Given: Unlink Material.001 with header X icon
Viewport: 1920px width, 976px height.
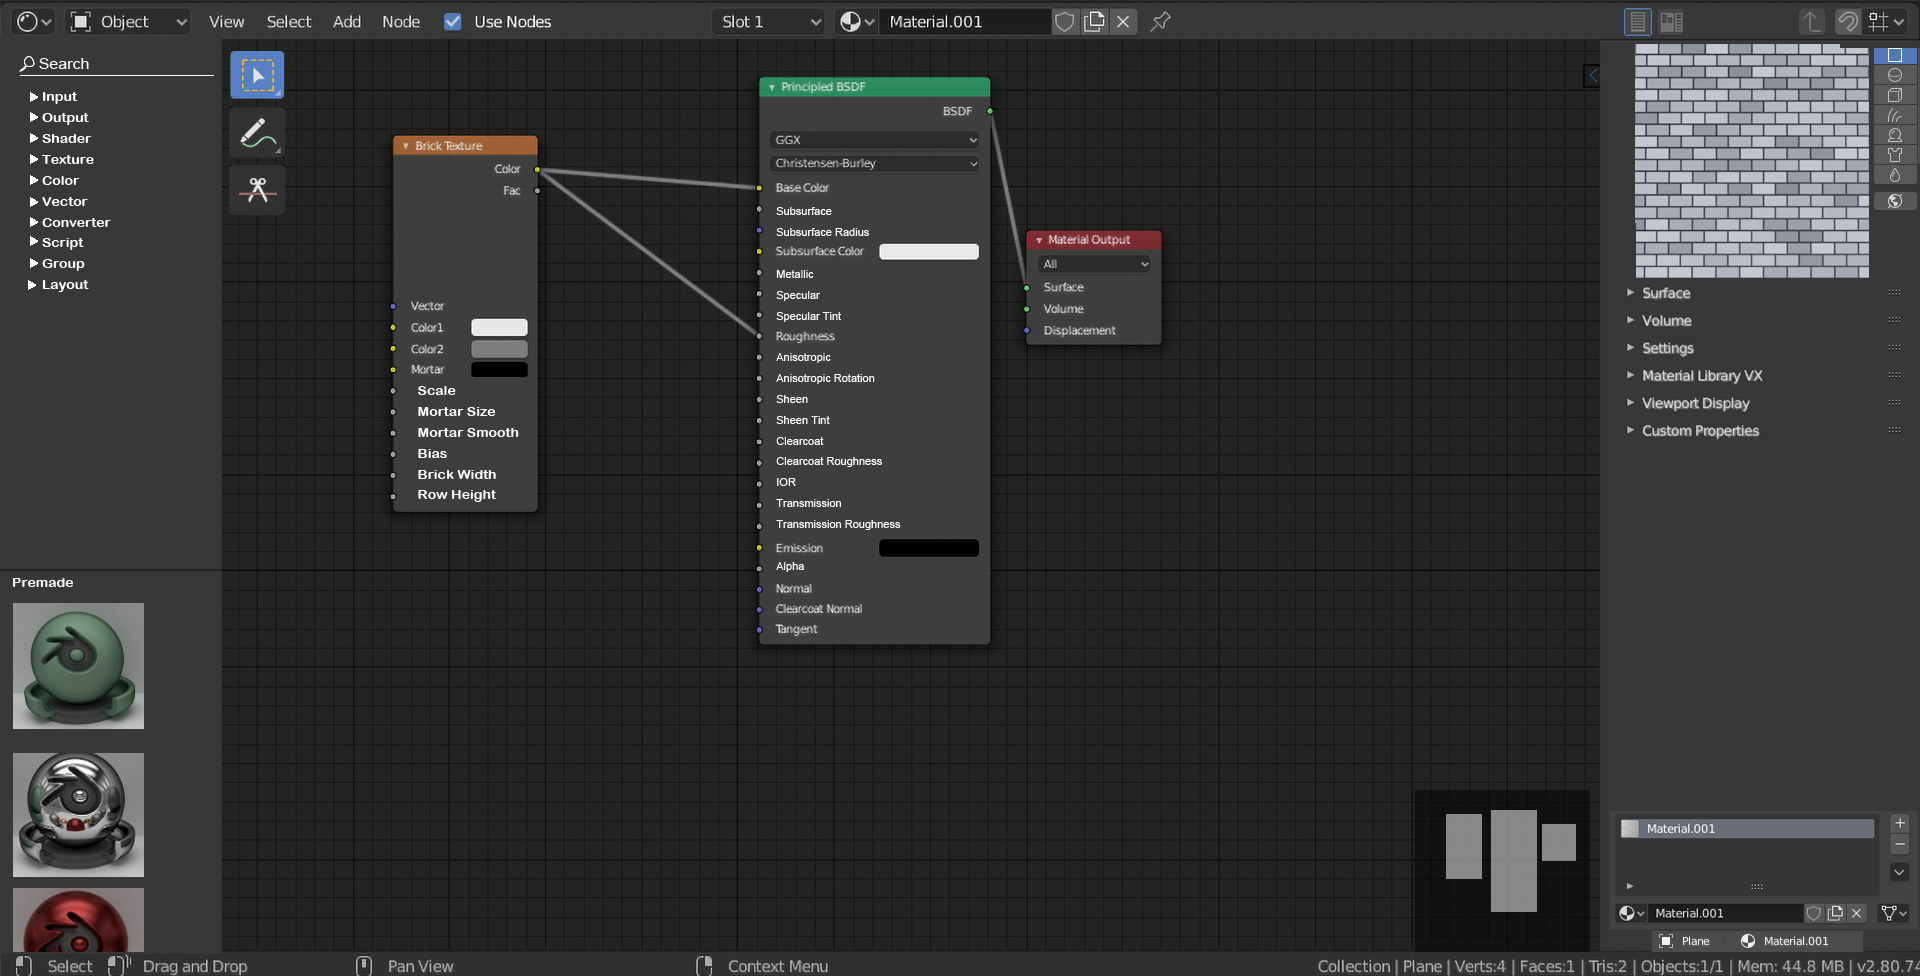Looking at the screenshot, I should click(1123, 21).
